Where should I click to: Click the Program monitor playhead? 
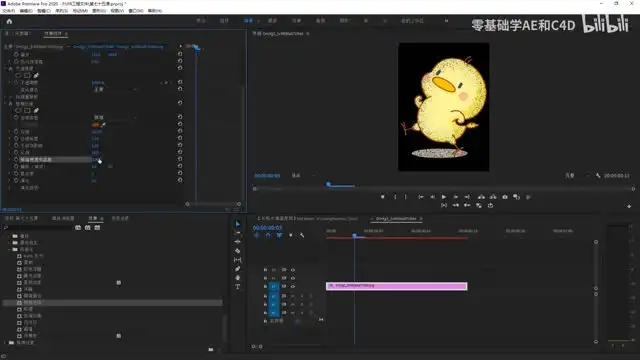pos(329,184)
